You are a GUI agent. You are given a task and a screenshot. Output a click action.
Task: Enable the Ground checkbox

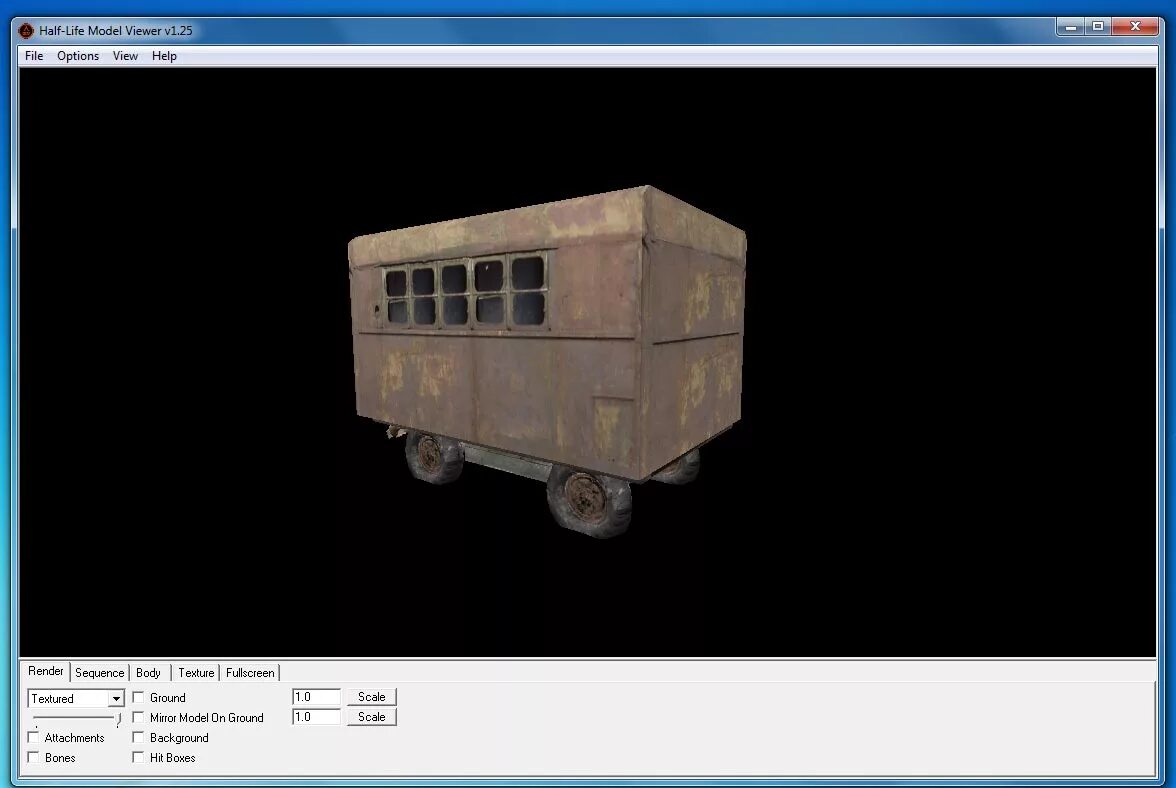pos(138,697)
